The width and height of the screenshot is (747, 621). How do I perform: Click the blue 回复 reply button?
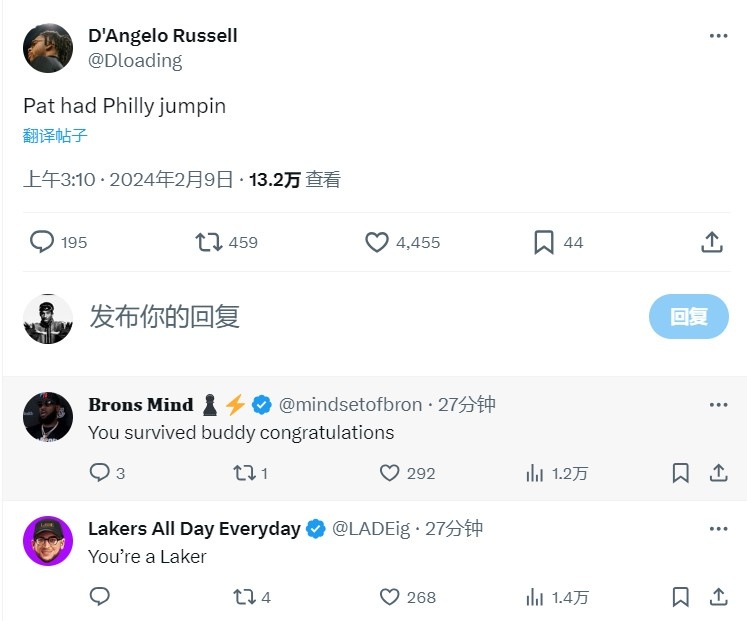(688, 316)
